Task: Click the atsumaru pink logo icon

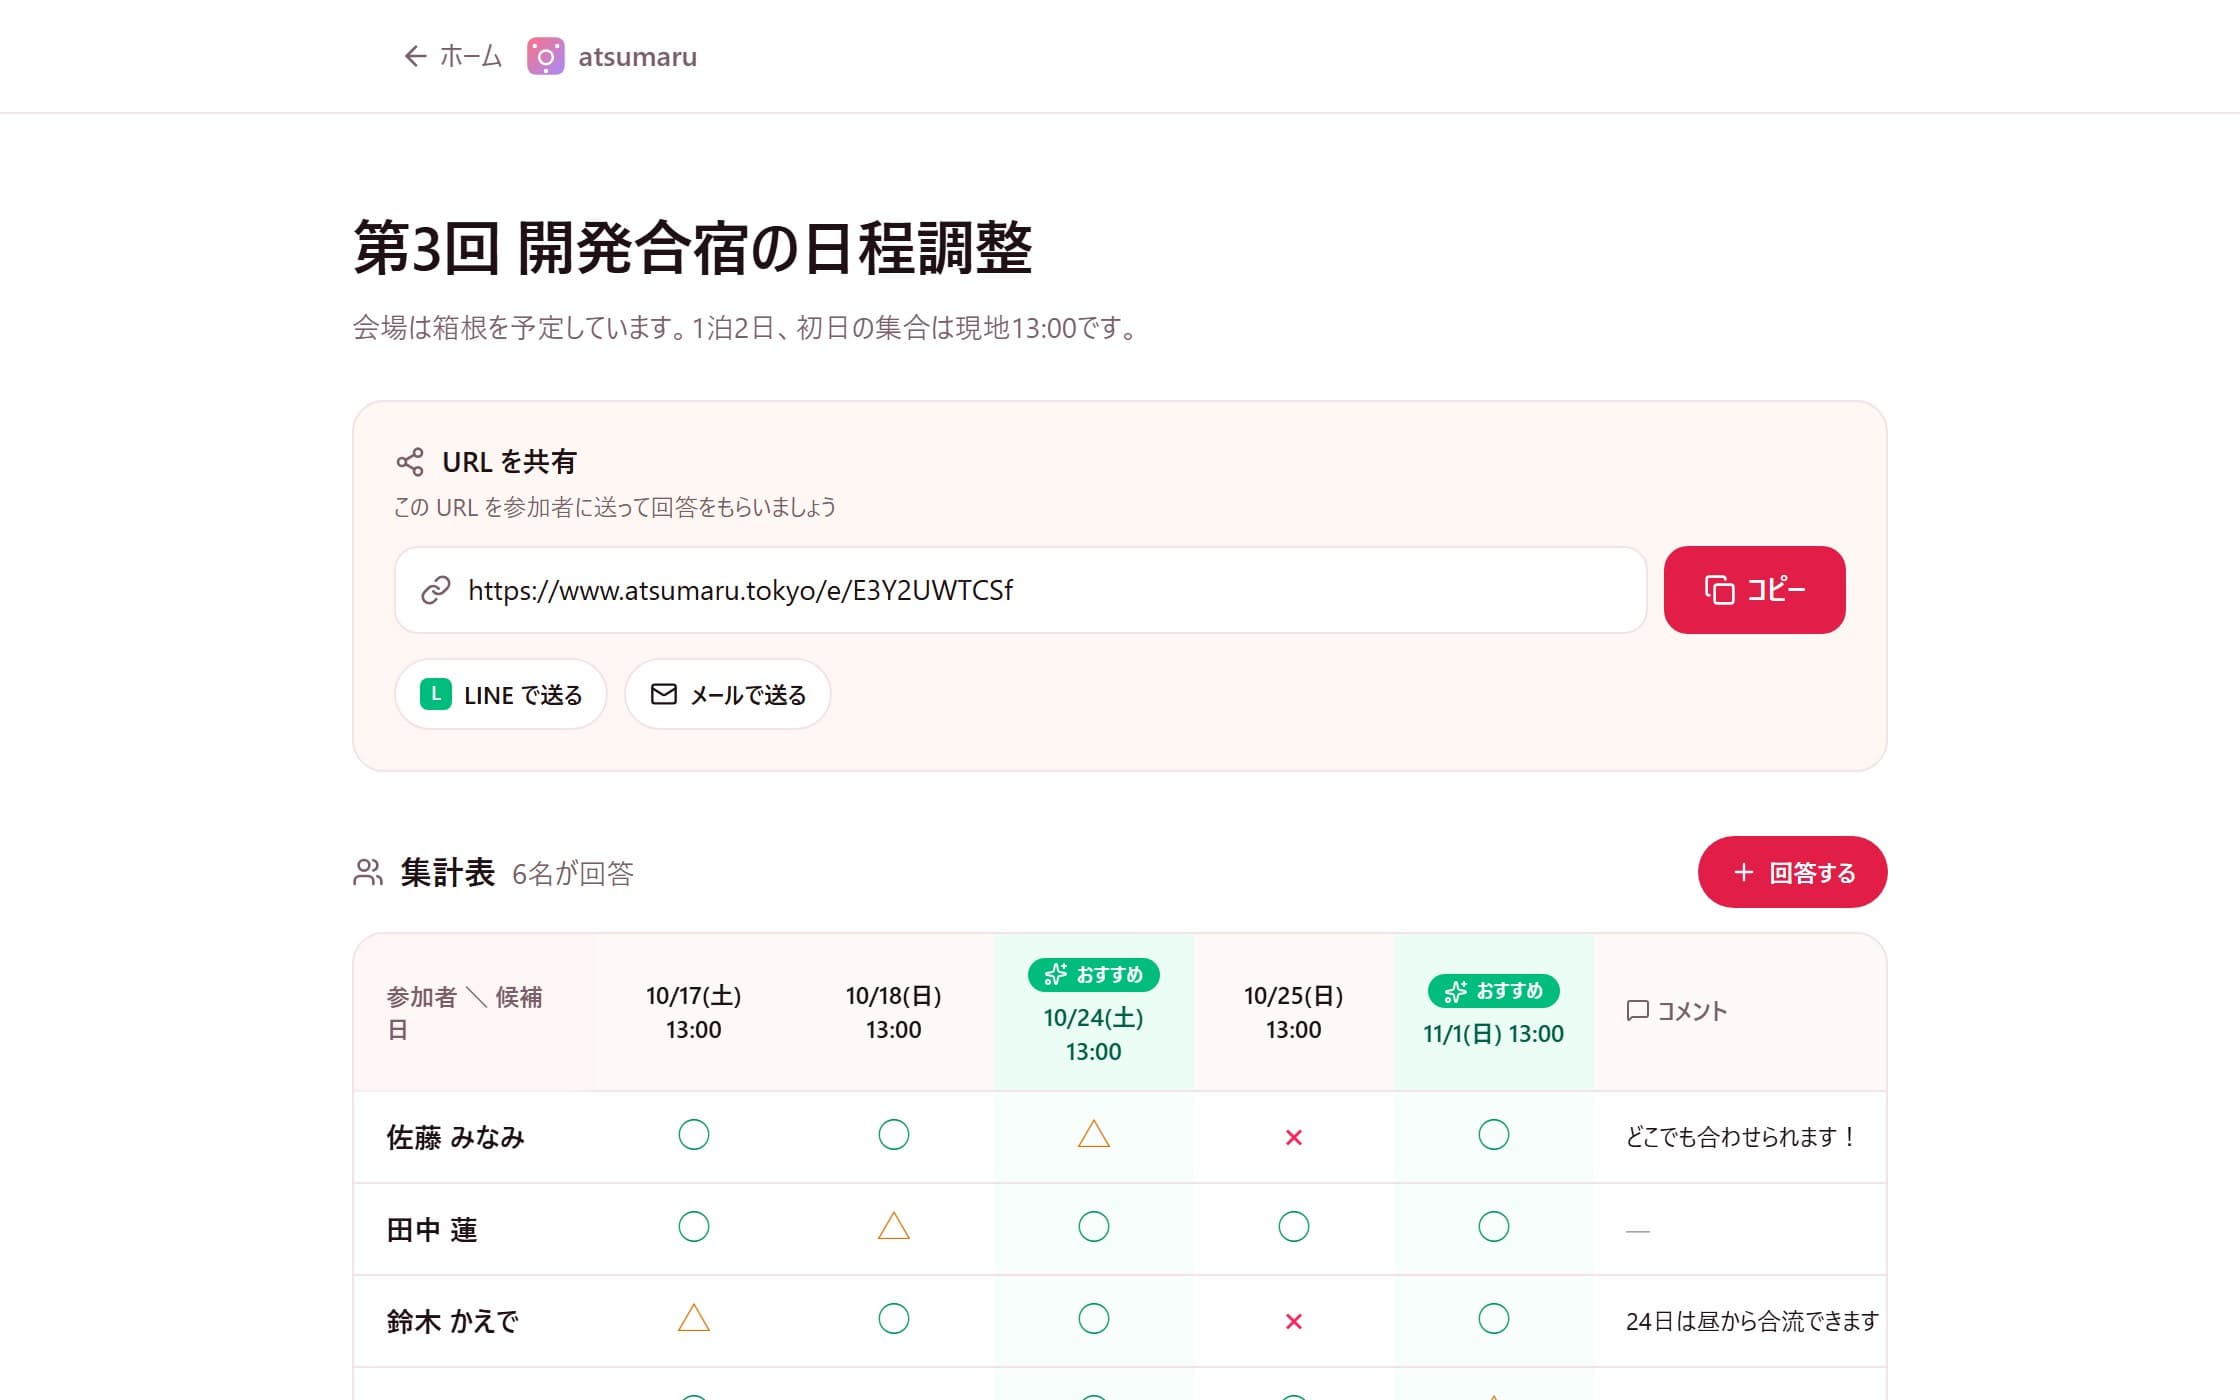Action: coord(545,56)
